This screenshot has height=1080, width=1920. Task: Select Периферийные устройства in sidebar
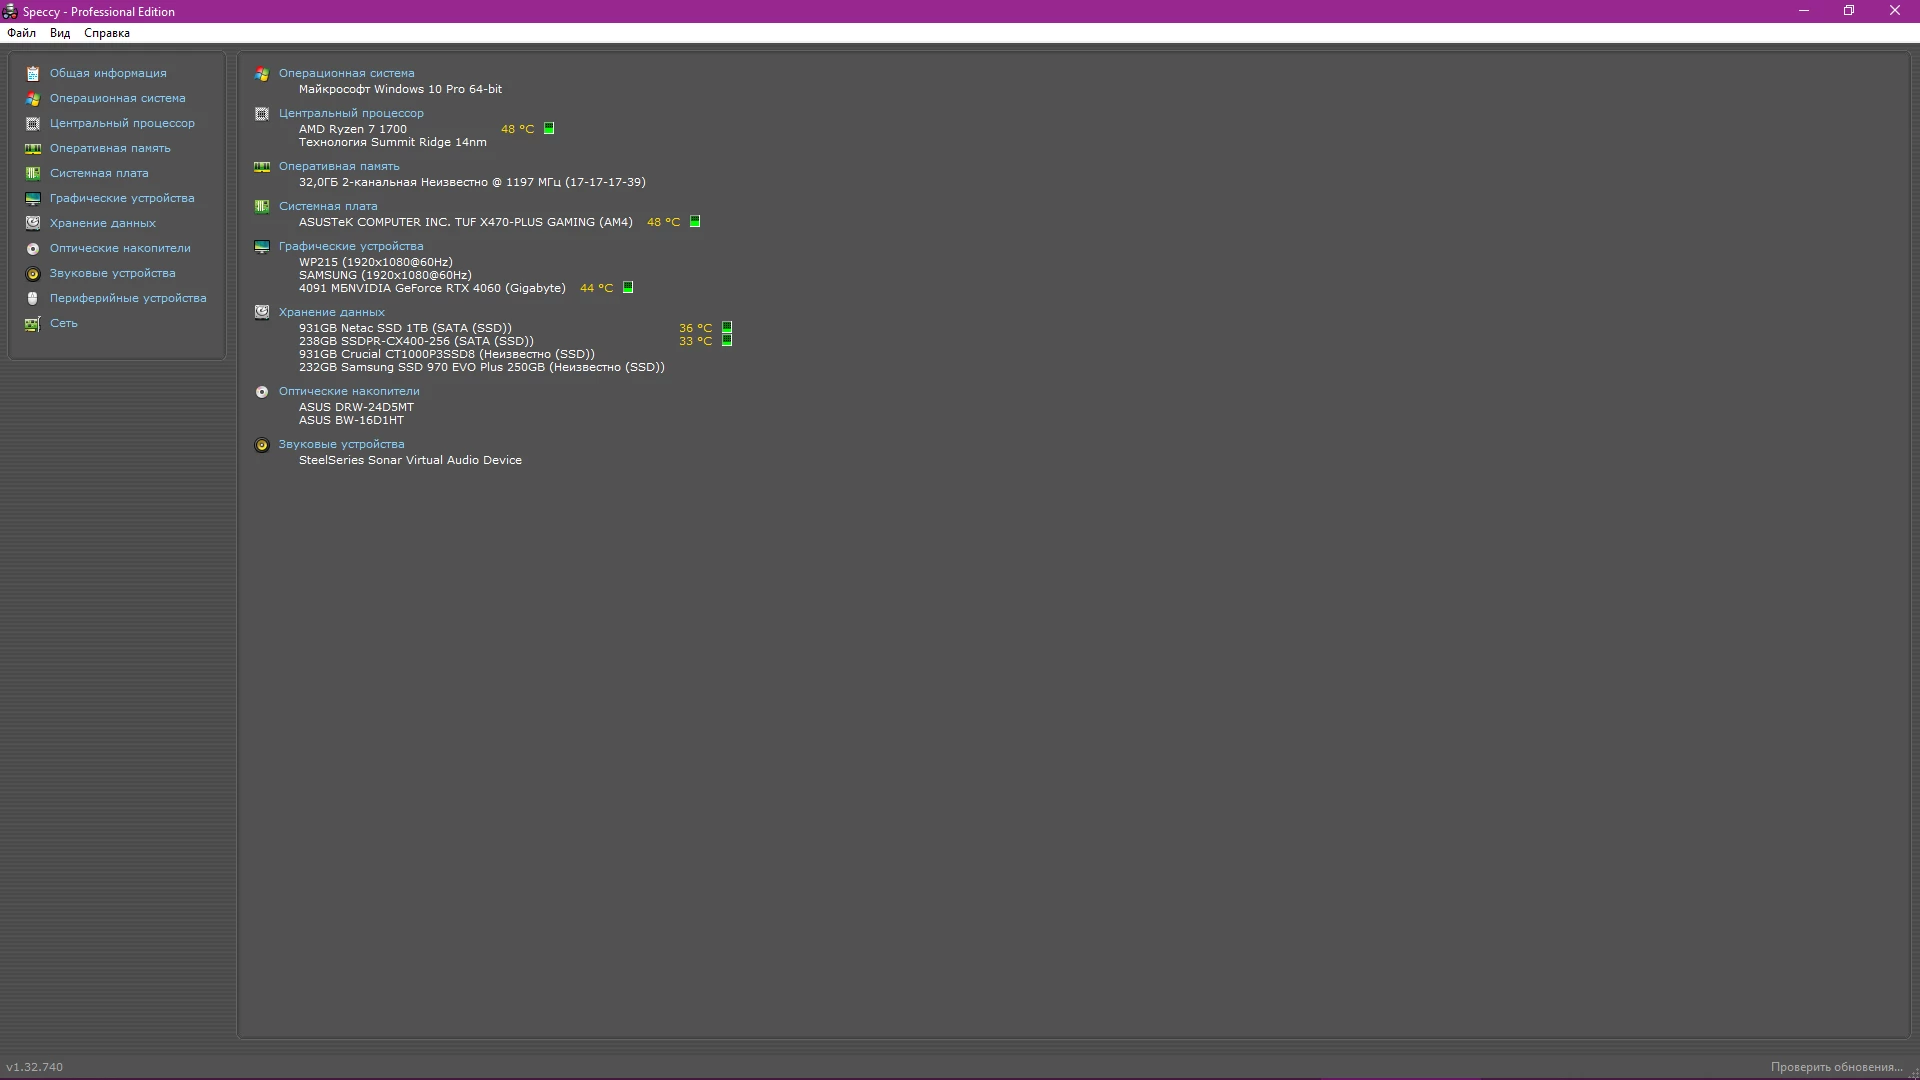128,298
